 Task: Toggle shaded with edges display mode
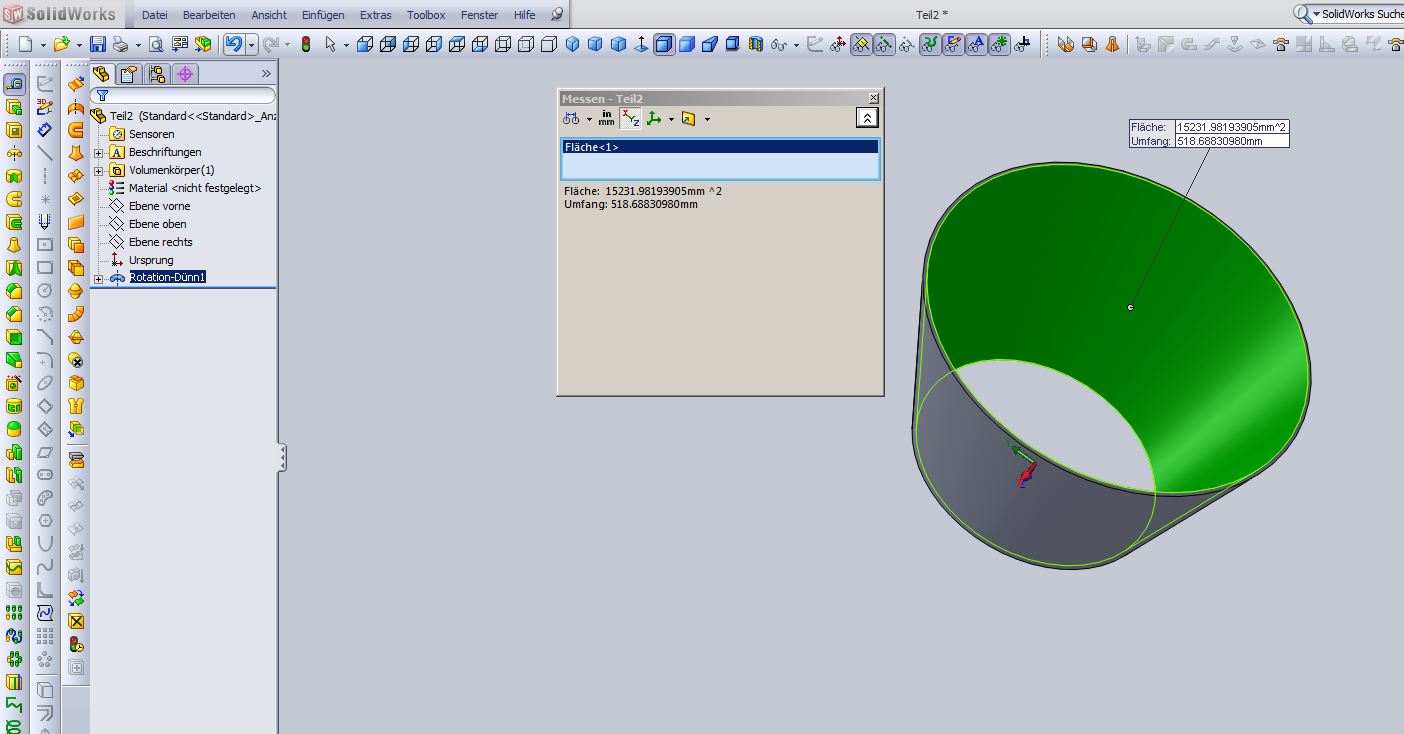pos(663,44)
